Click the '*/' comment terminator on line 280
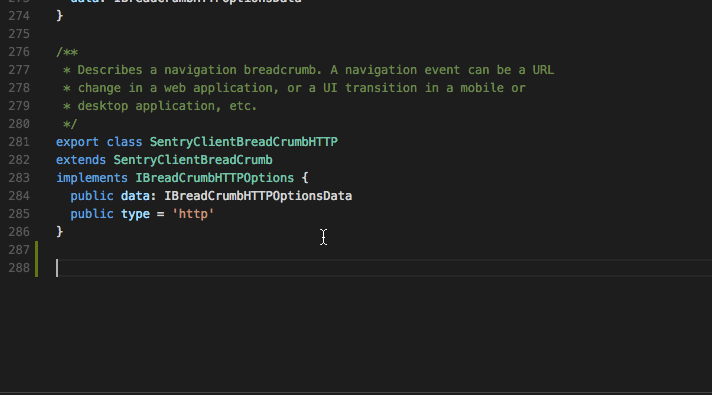 pos(70,124)
